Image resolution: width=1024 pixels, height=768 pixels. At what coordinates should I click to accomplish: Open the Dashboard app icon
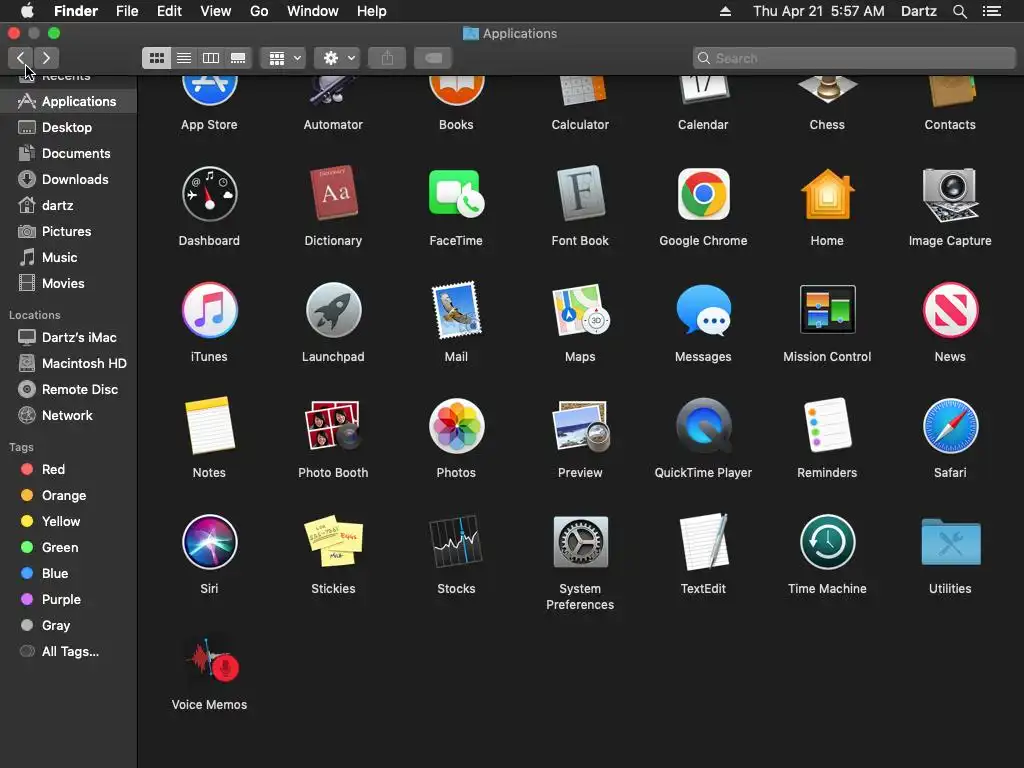pyautogui.click(x=209, y=194)
